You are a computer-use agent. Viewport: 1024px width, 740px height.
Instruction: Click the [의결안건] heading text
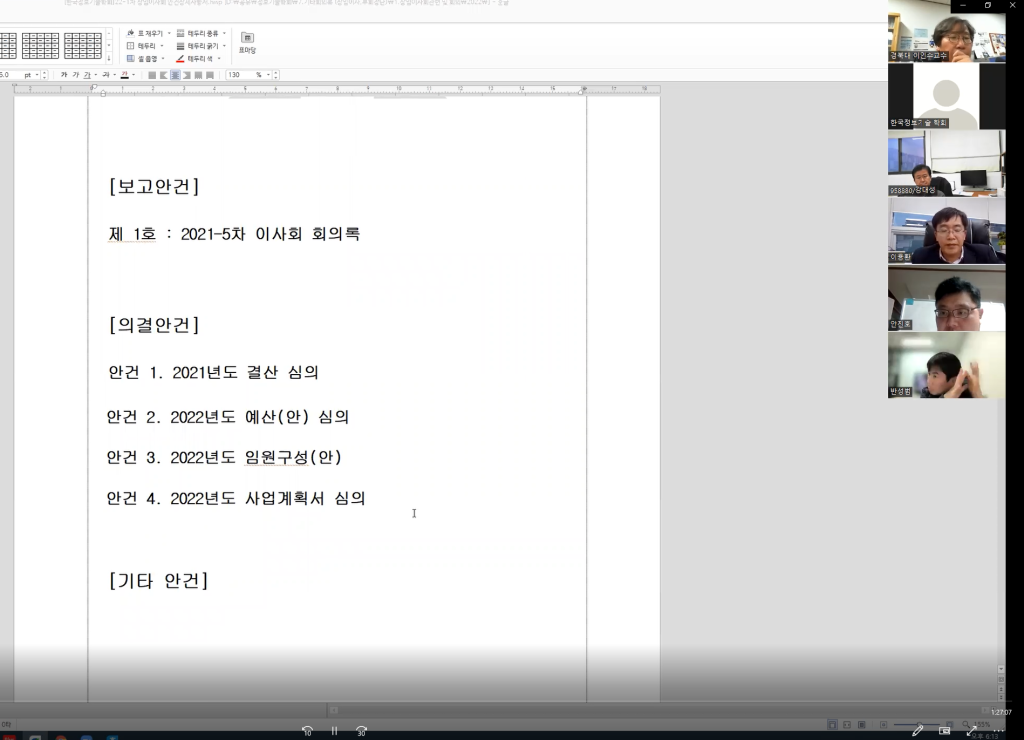(x=154, y=325)
